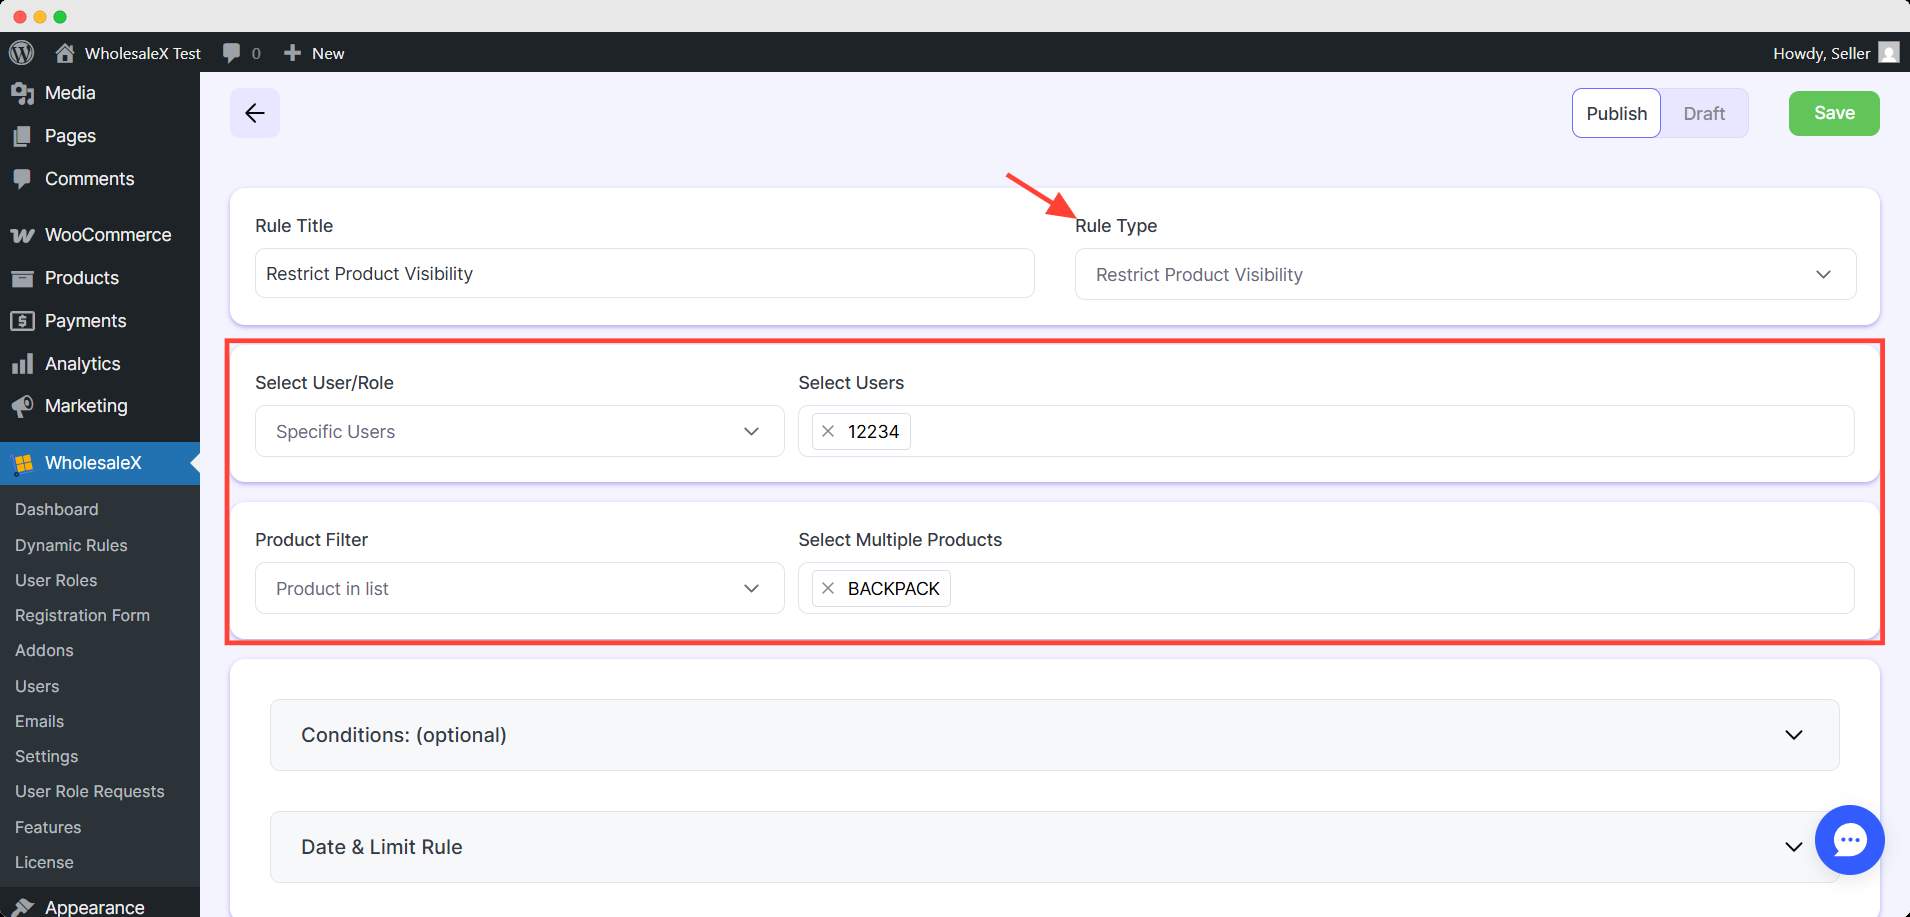Open Features submenu
The image size is (1910, 917).
[48, 827]
